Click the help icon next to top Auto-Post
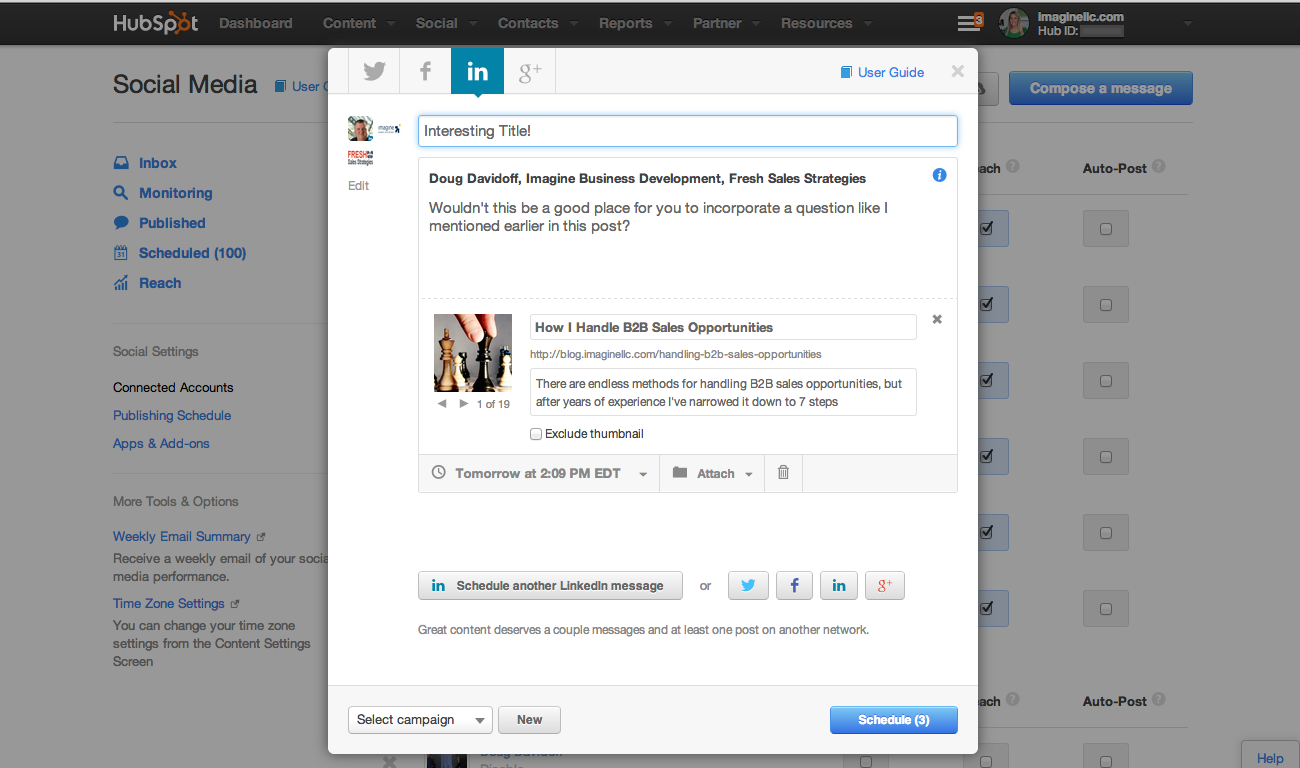Screen dimensions: 1300x768 1158,167
